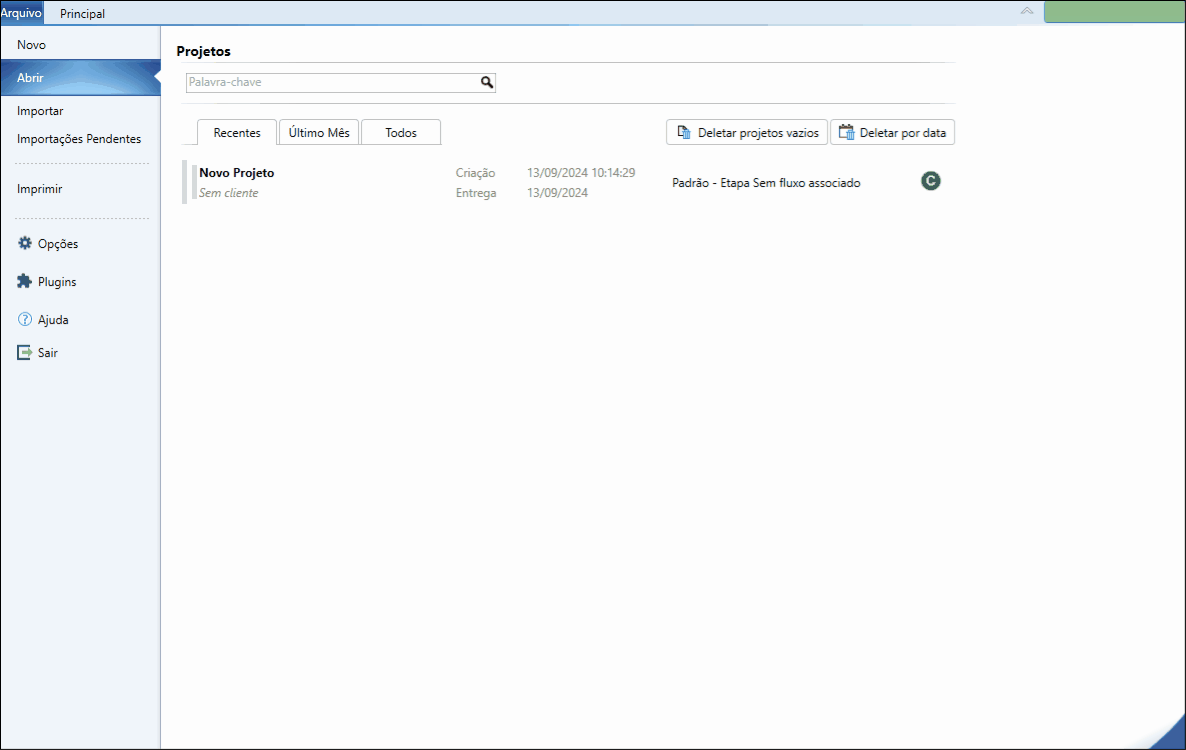Click the Ajuda question mark icon

25,319
